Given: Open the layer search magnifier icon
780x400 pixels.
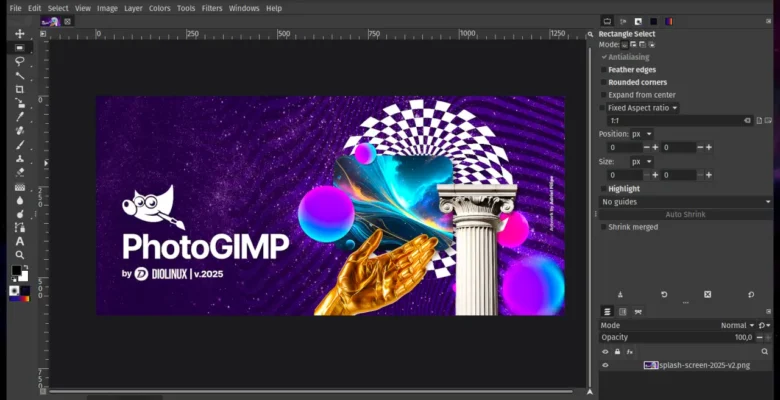Looking at the screenshot, I should (x=765, y=352).
